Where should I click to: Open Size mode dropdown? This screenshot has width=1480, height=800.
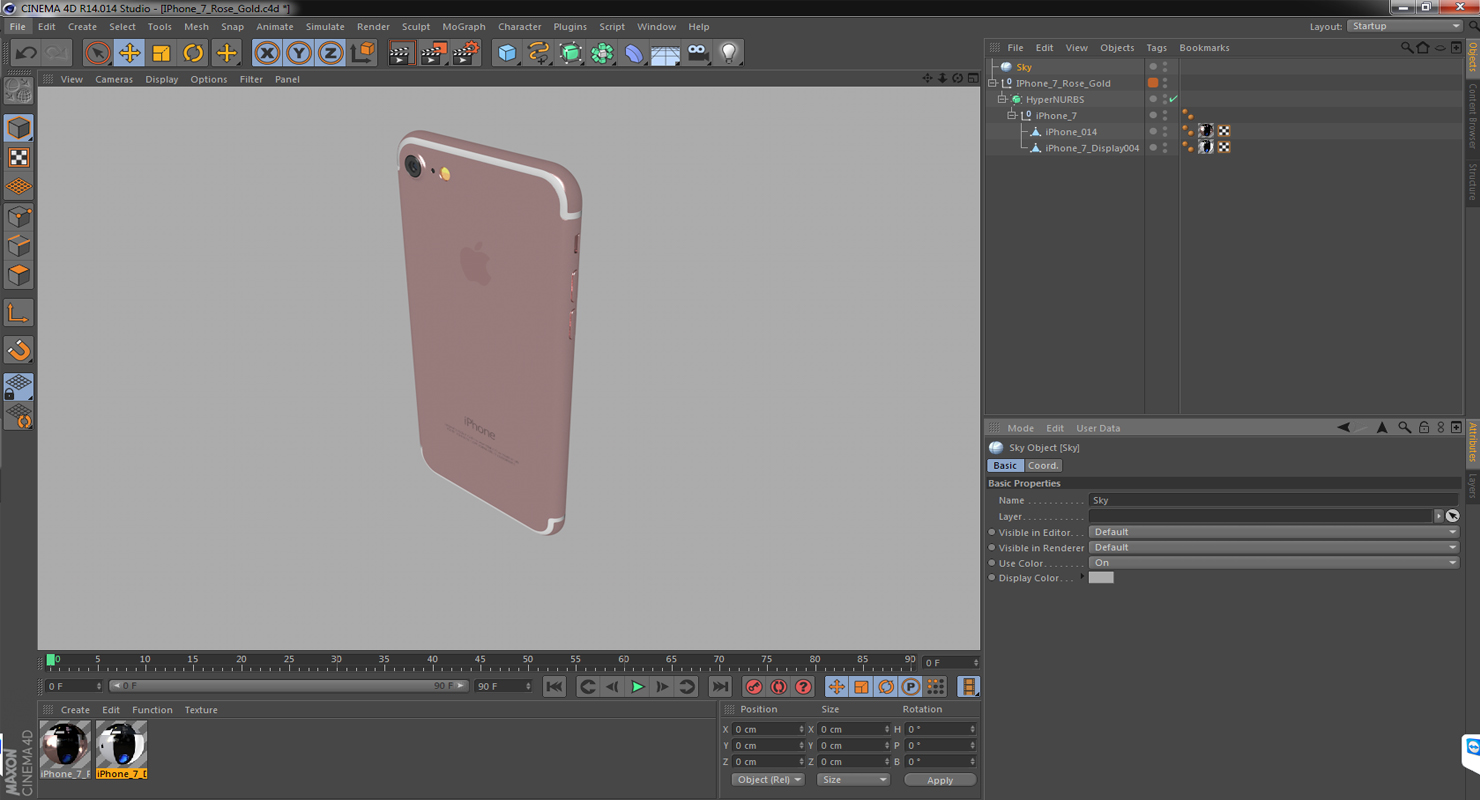tap(853, 780)
